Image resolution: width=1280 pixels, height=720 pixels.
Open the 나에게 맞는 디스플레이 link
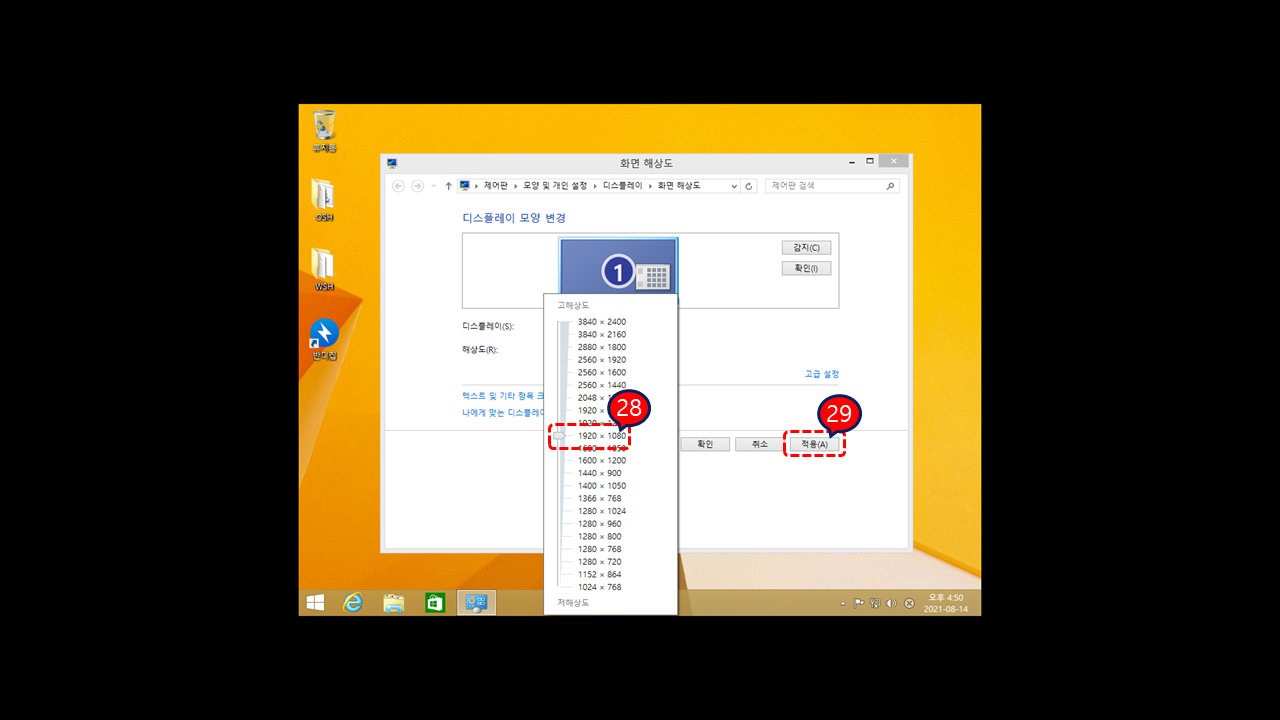tap(503, 412)
